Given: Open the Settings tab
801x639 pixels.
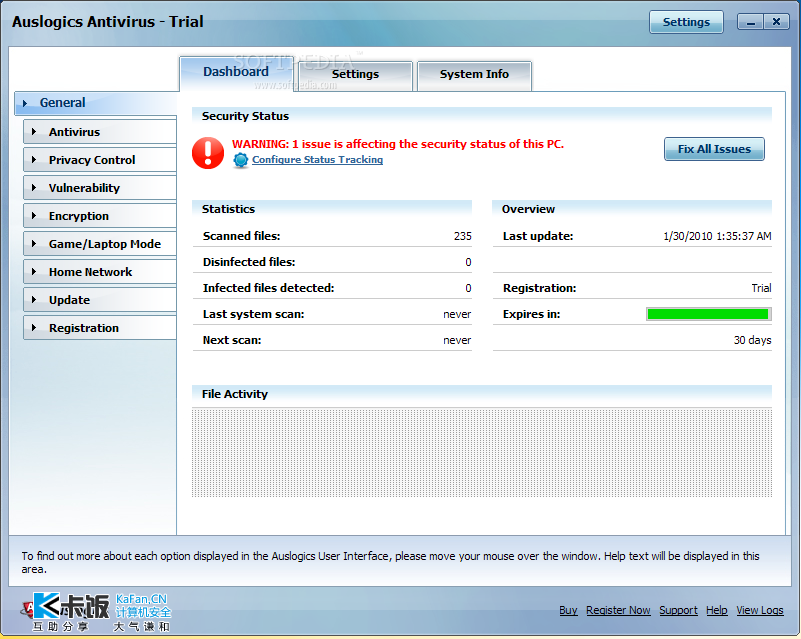Looking at the screenshot, I should point(356,75).
